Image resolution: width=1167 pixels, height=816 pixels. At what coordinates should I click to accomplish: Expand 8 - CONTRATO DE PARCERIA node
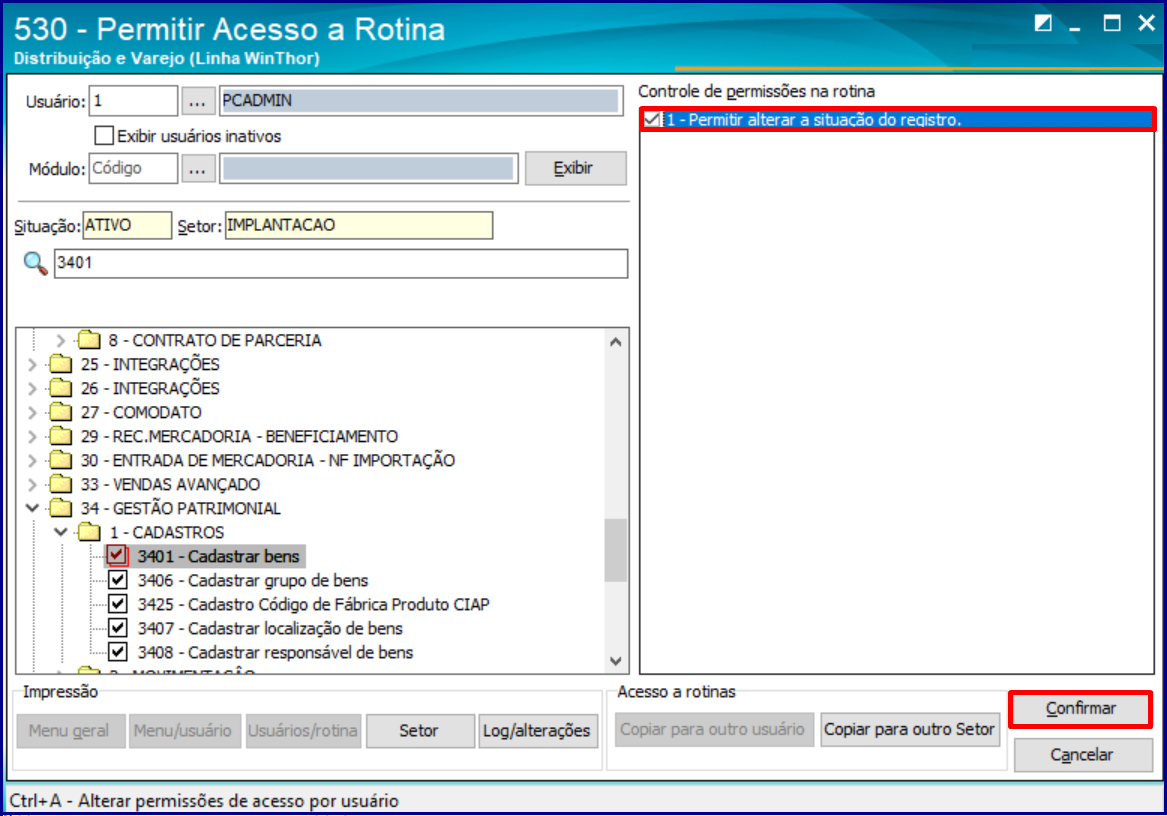pyautogui.click(x=61, y=340)
